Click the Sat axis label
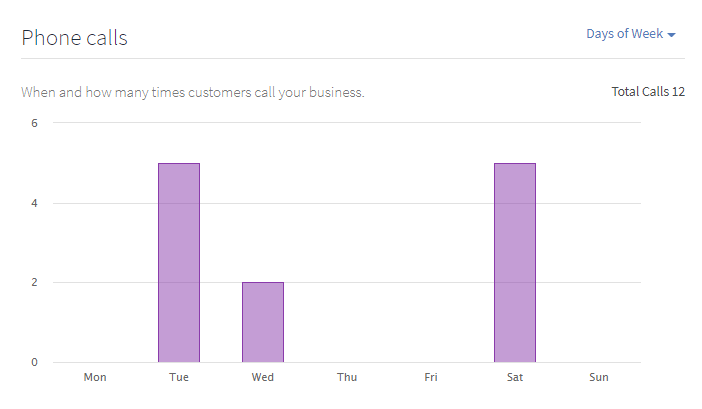This screenshot has width=702, height=409. coord(515,377)
